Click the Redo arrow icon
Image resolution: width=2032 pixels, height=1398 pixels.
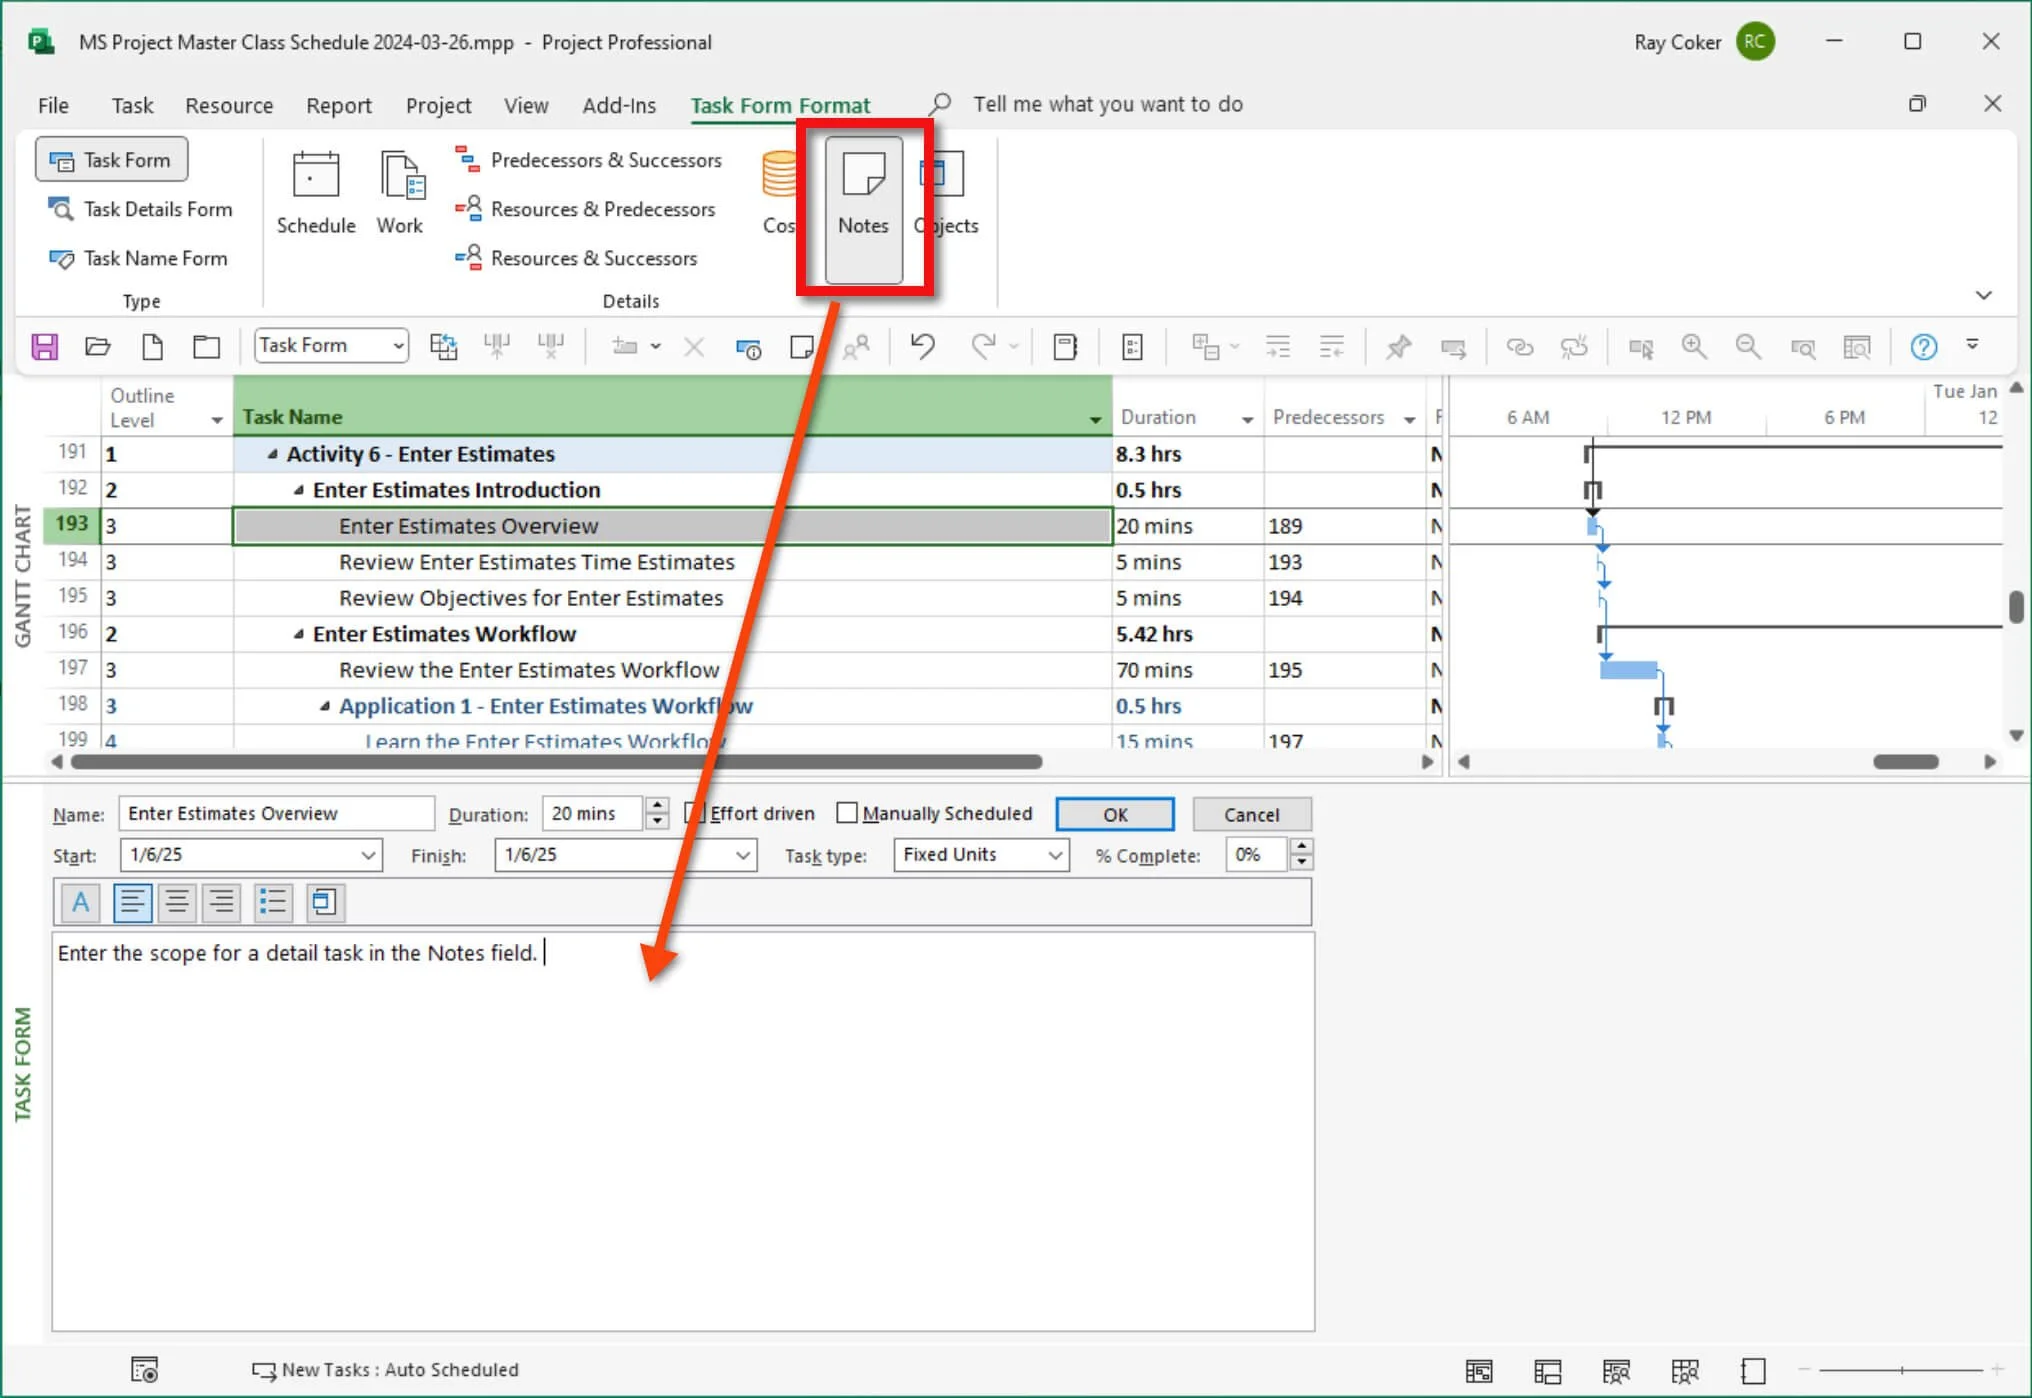click(983, 347)
